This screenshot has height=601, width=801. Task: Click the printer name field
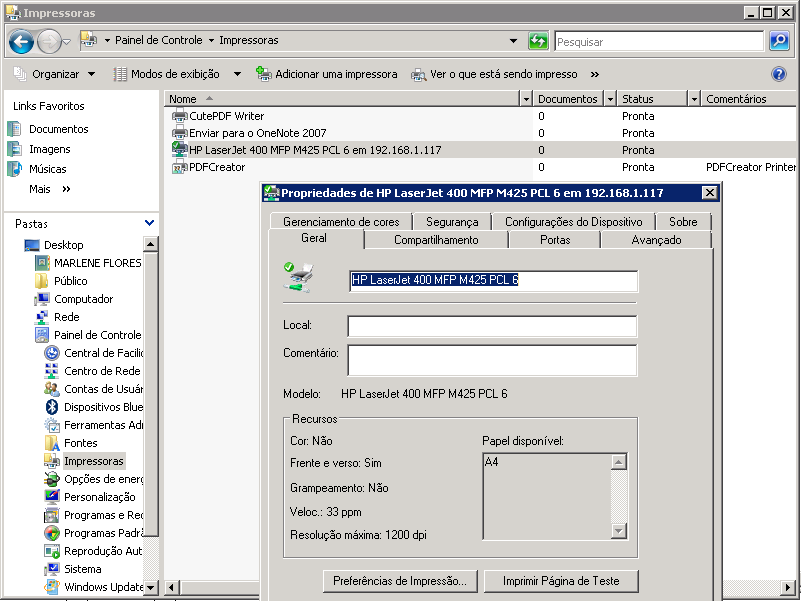[493, 281]
